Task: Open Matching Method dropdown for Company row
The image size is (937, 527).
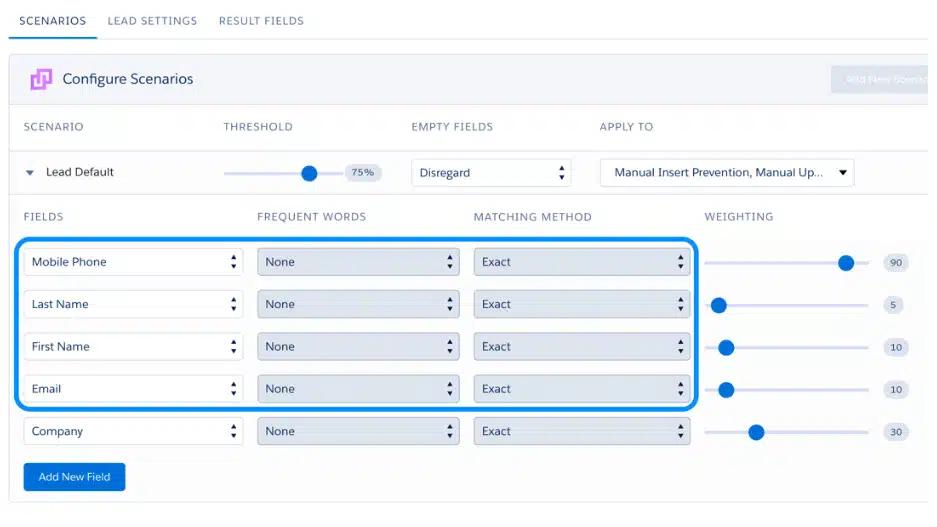Action: (581, 431)
